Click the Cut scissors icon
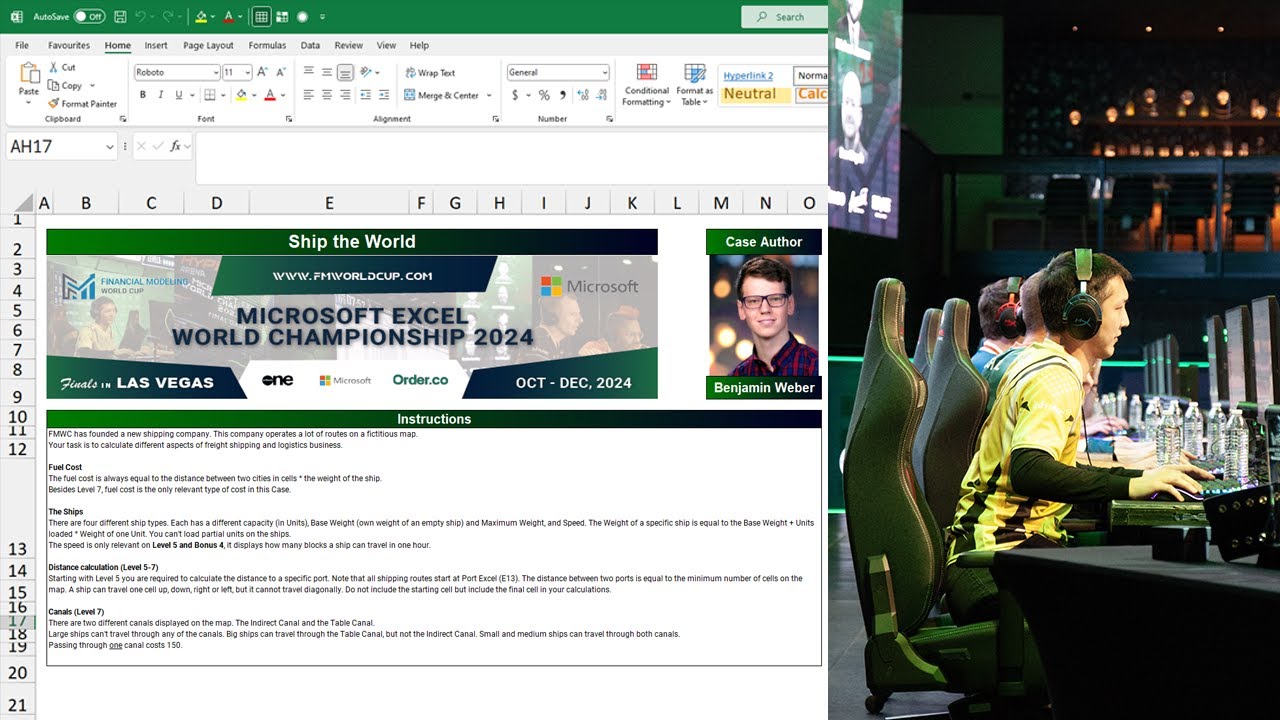1280x720 pixels. pyautogui.click(x=53, y=67)
